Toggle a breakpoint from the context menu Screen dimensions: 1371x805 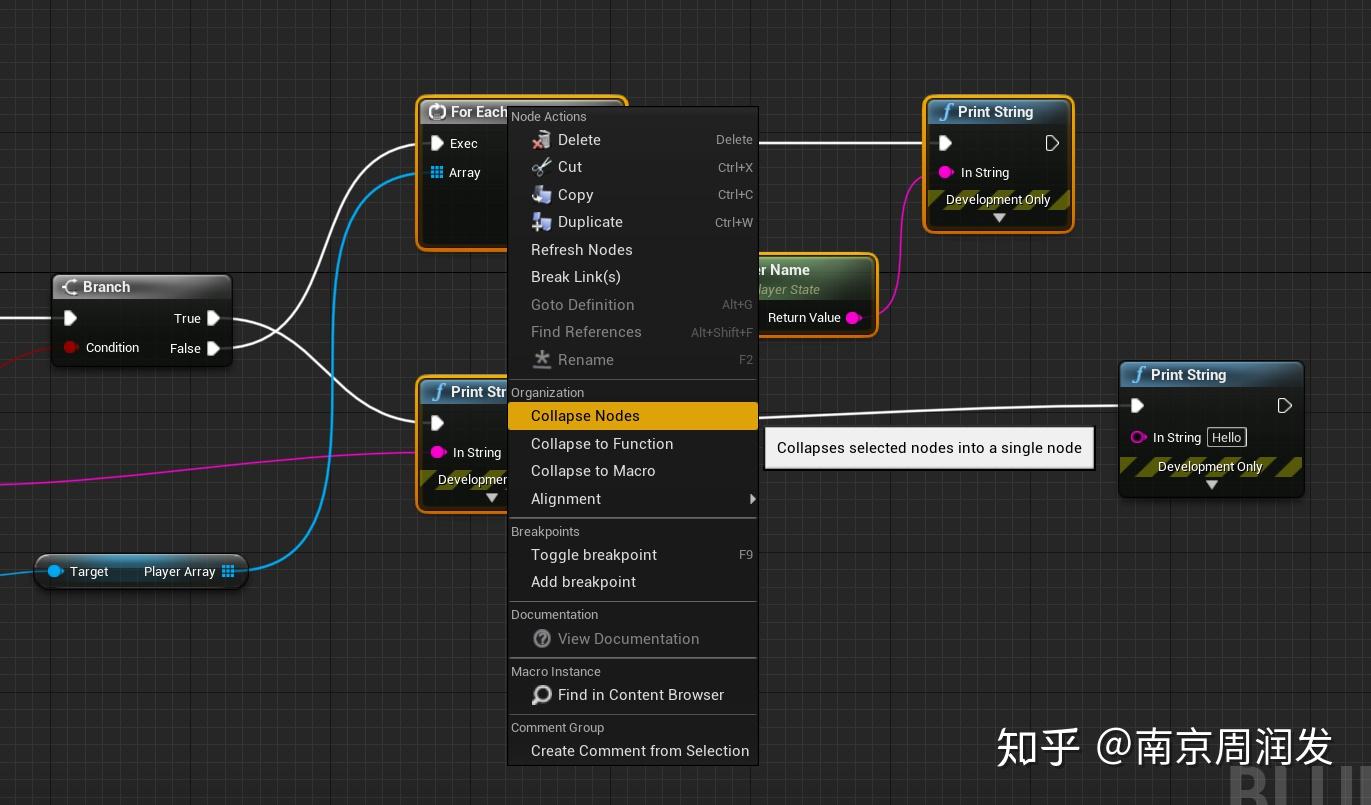tap(593, 555)
